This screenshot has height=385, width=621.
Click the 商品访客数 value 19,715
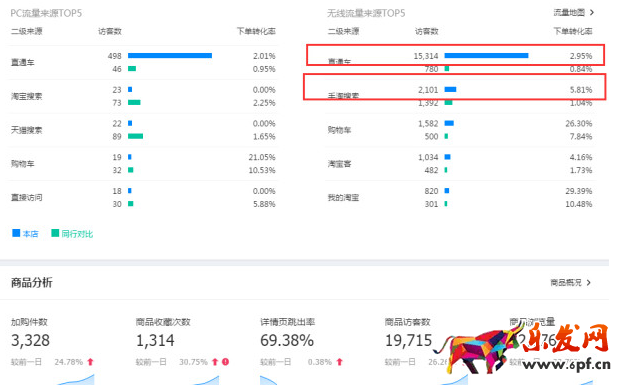tap(408, 340)
